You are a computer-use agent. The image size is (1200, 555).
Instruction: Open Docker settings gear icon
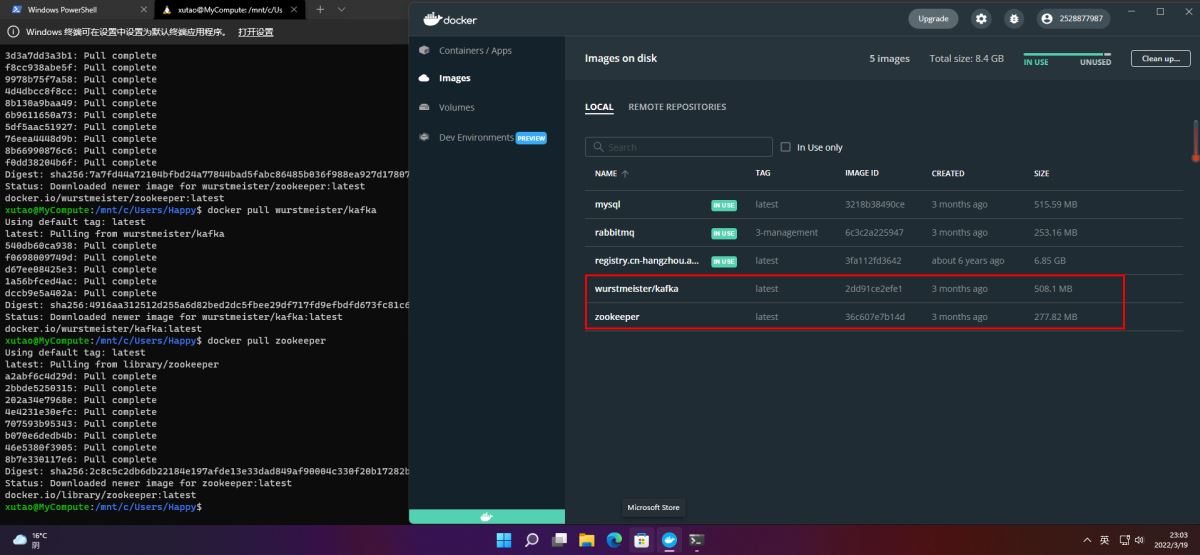point(981,18)
